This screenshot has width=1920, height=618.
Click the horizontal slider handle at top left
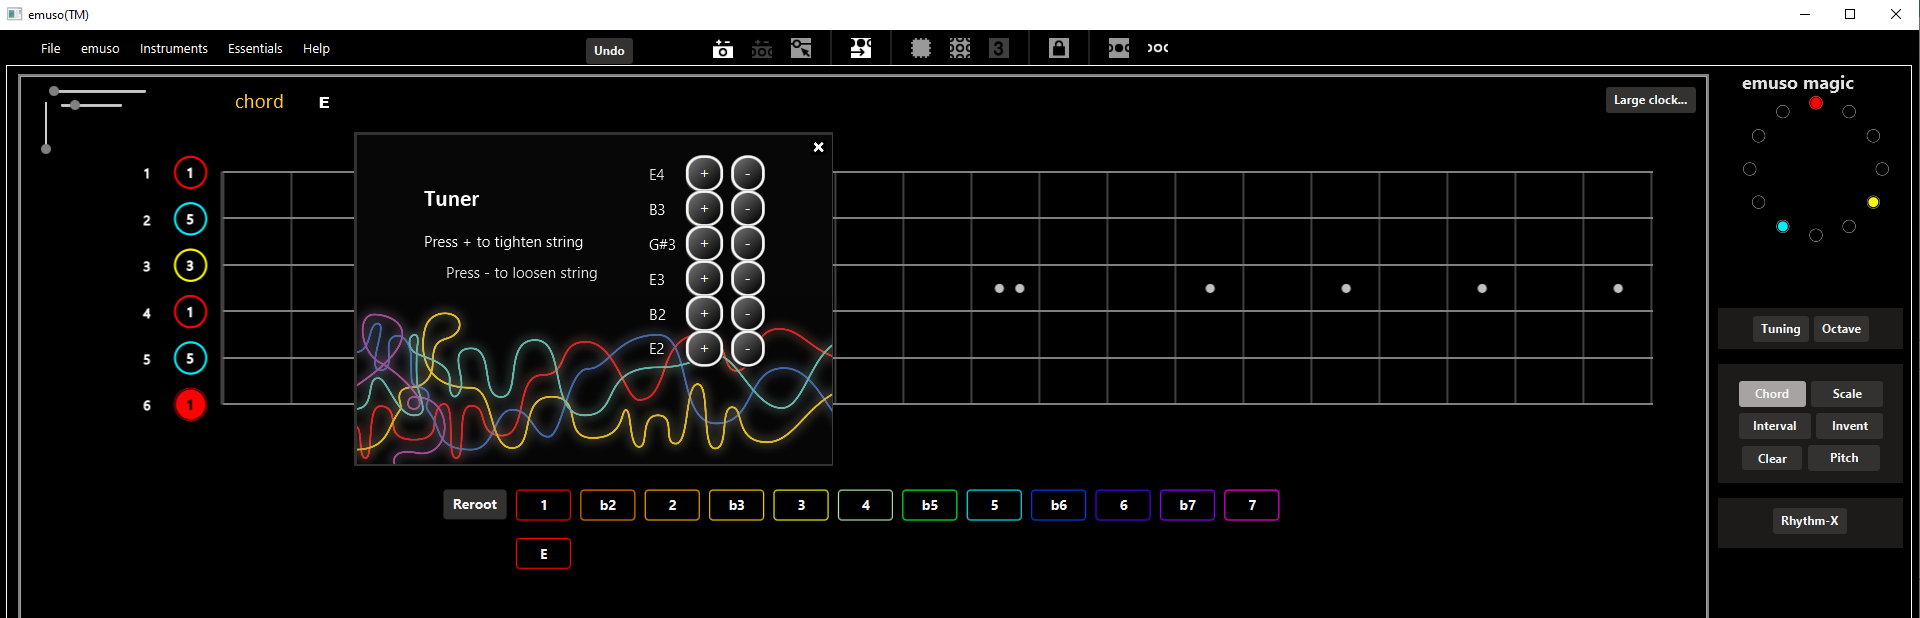pyautogui.click(x=76, y=105)
